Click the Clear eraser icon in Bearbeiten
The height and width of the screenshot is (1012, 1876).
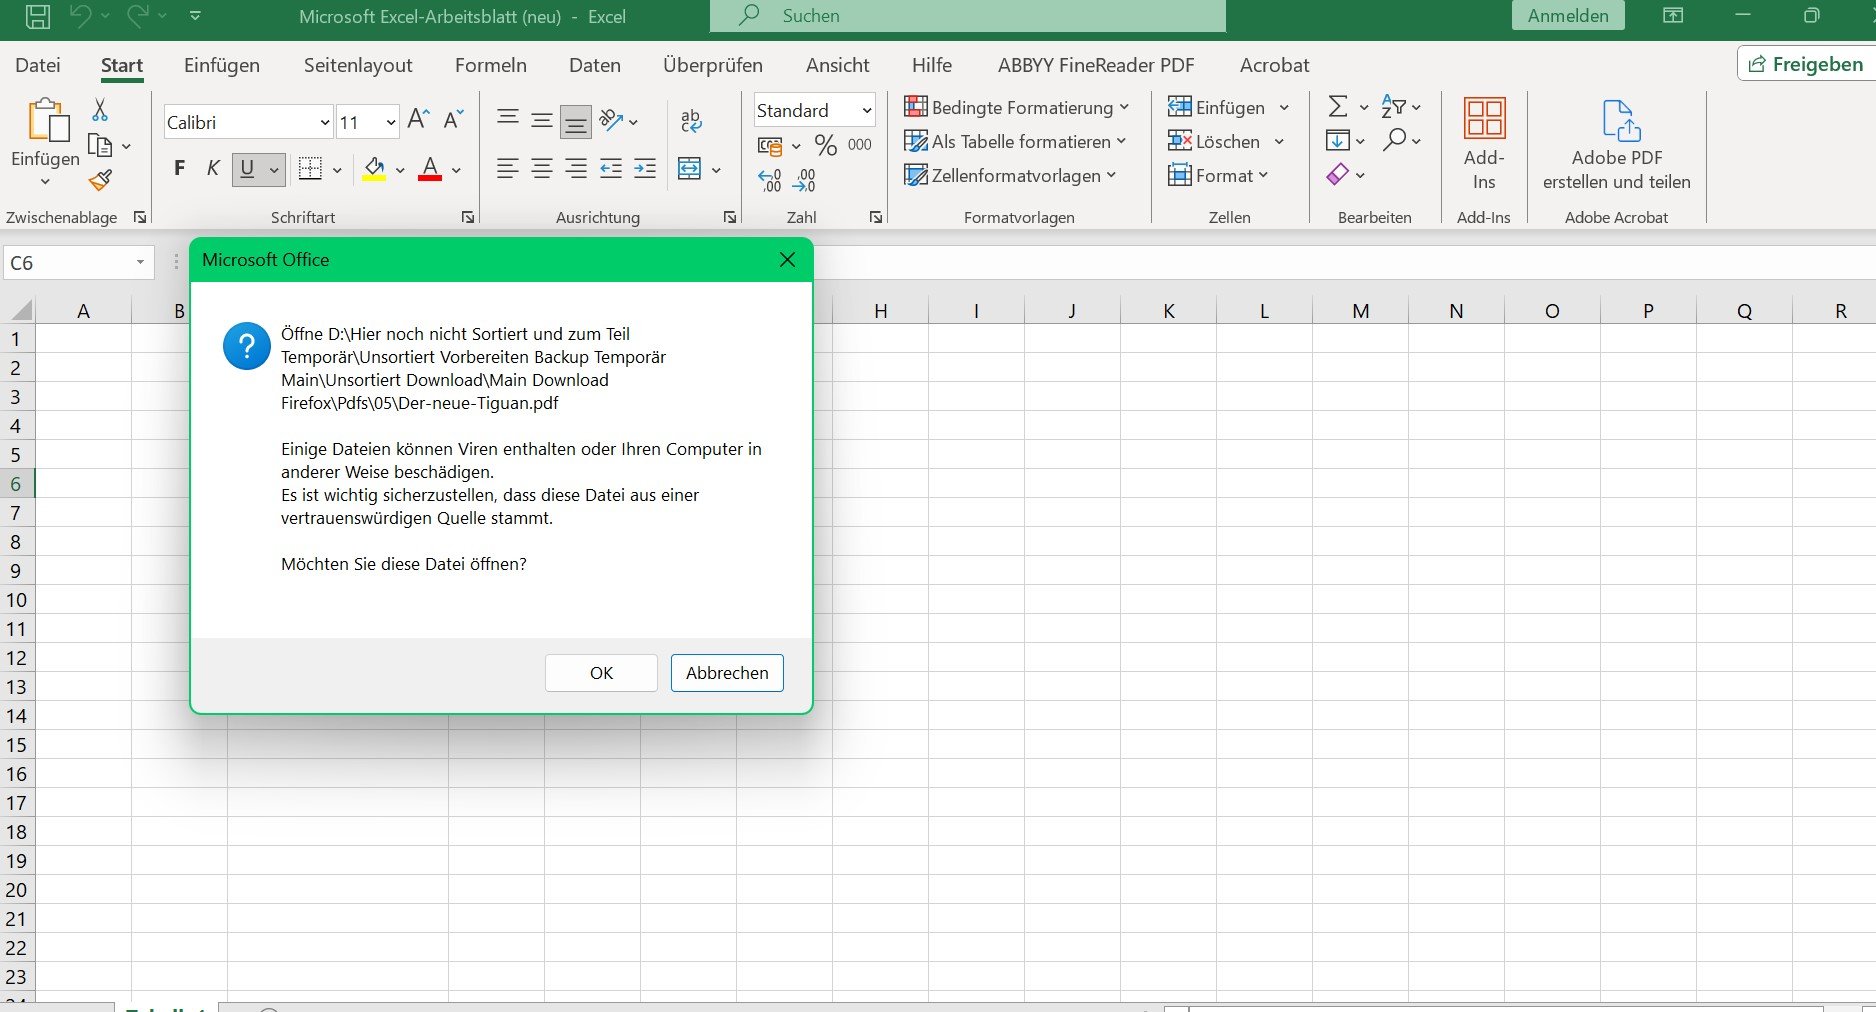click(x=1338, y=175)
